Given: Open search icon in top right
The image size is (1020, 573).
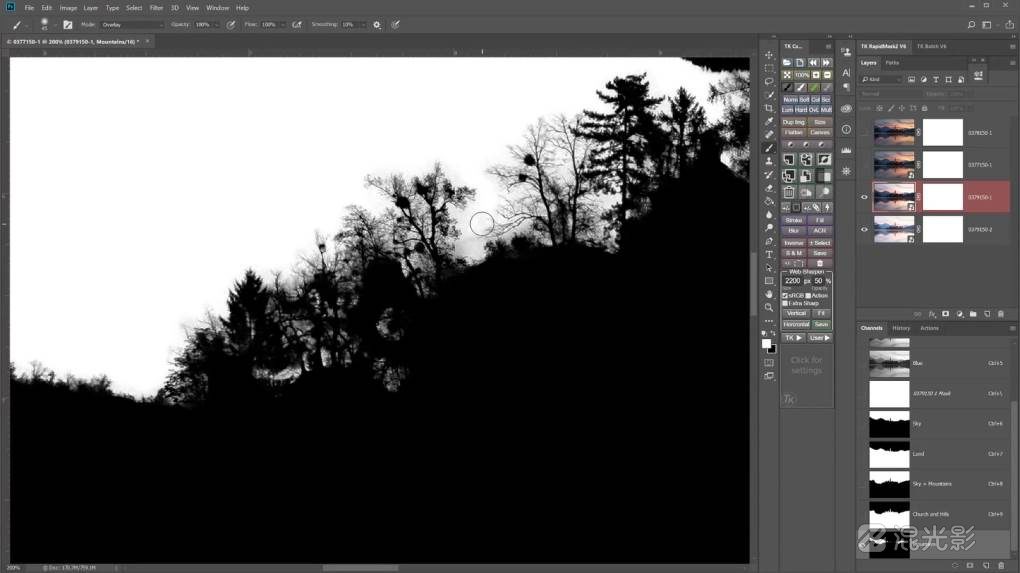Looking at the screenshot, I should pos(971,25).
